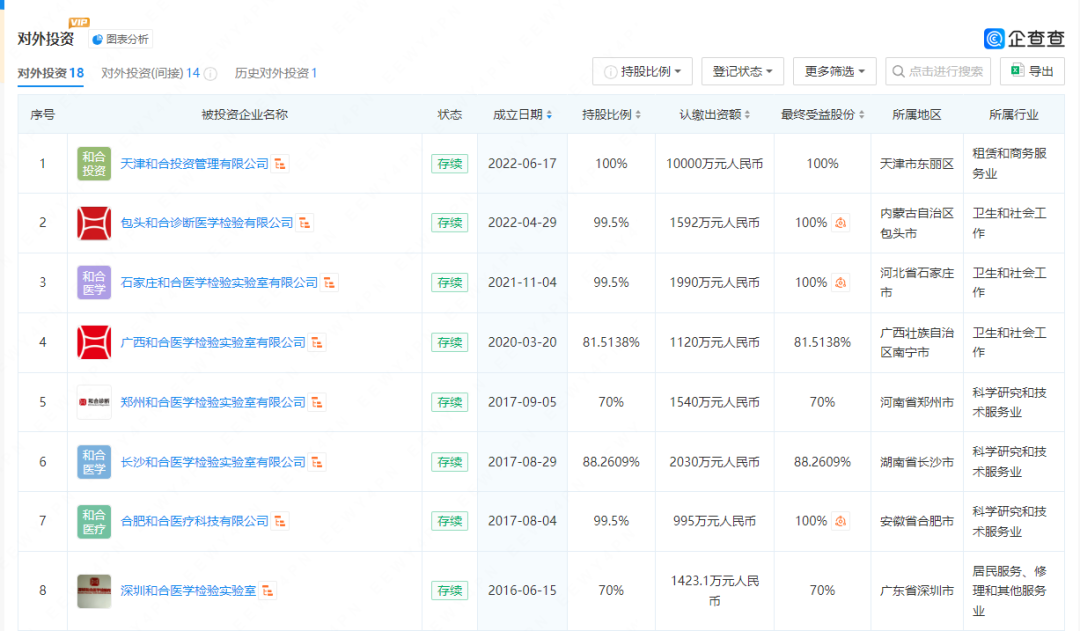This screenshot has width=1080, height=631.
Task: Click the 长沙和合医学 company logo thumbnail
Action: coord(94,462)
